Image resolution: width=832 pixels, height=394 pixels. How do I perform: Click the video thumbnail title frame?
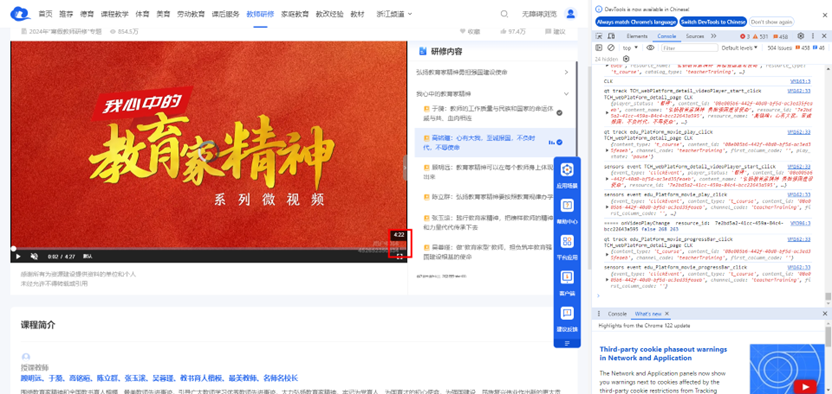pyautogui.click(x=209, y=144)
